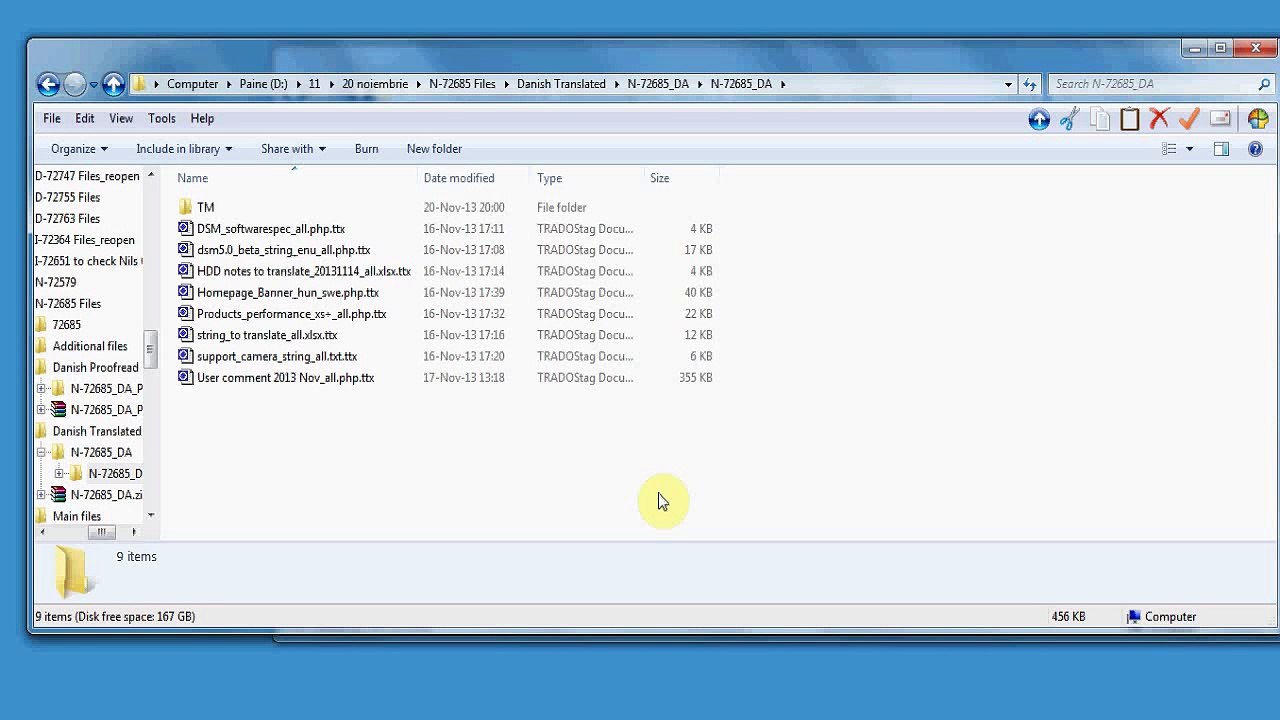Open the View menu

tap(121, 118)
